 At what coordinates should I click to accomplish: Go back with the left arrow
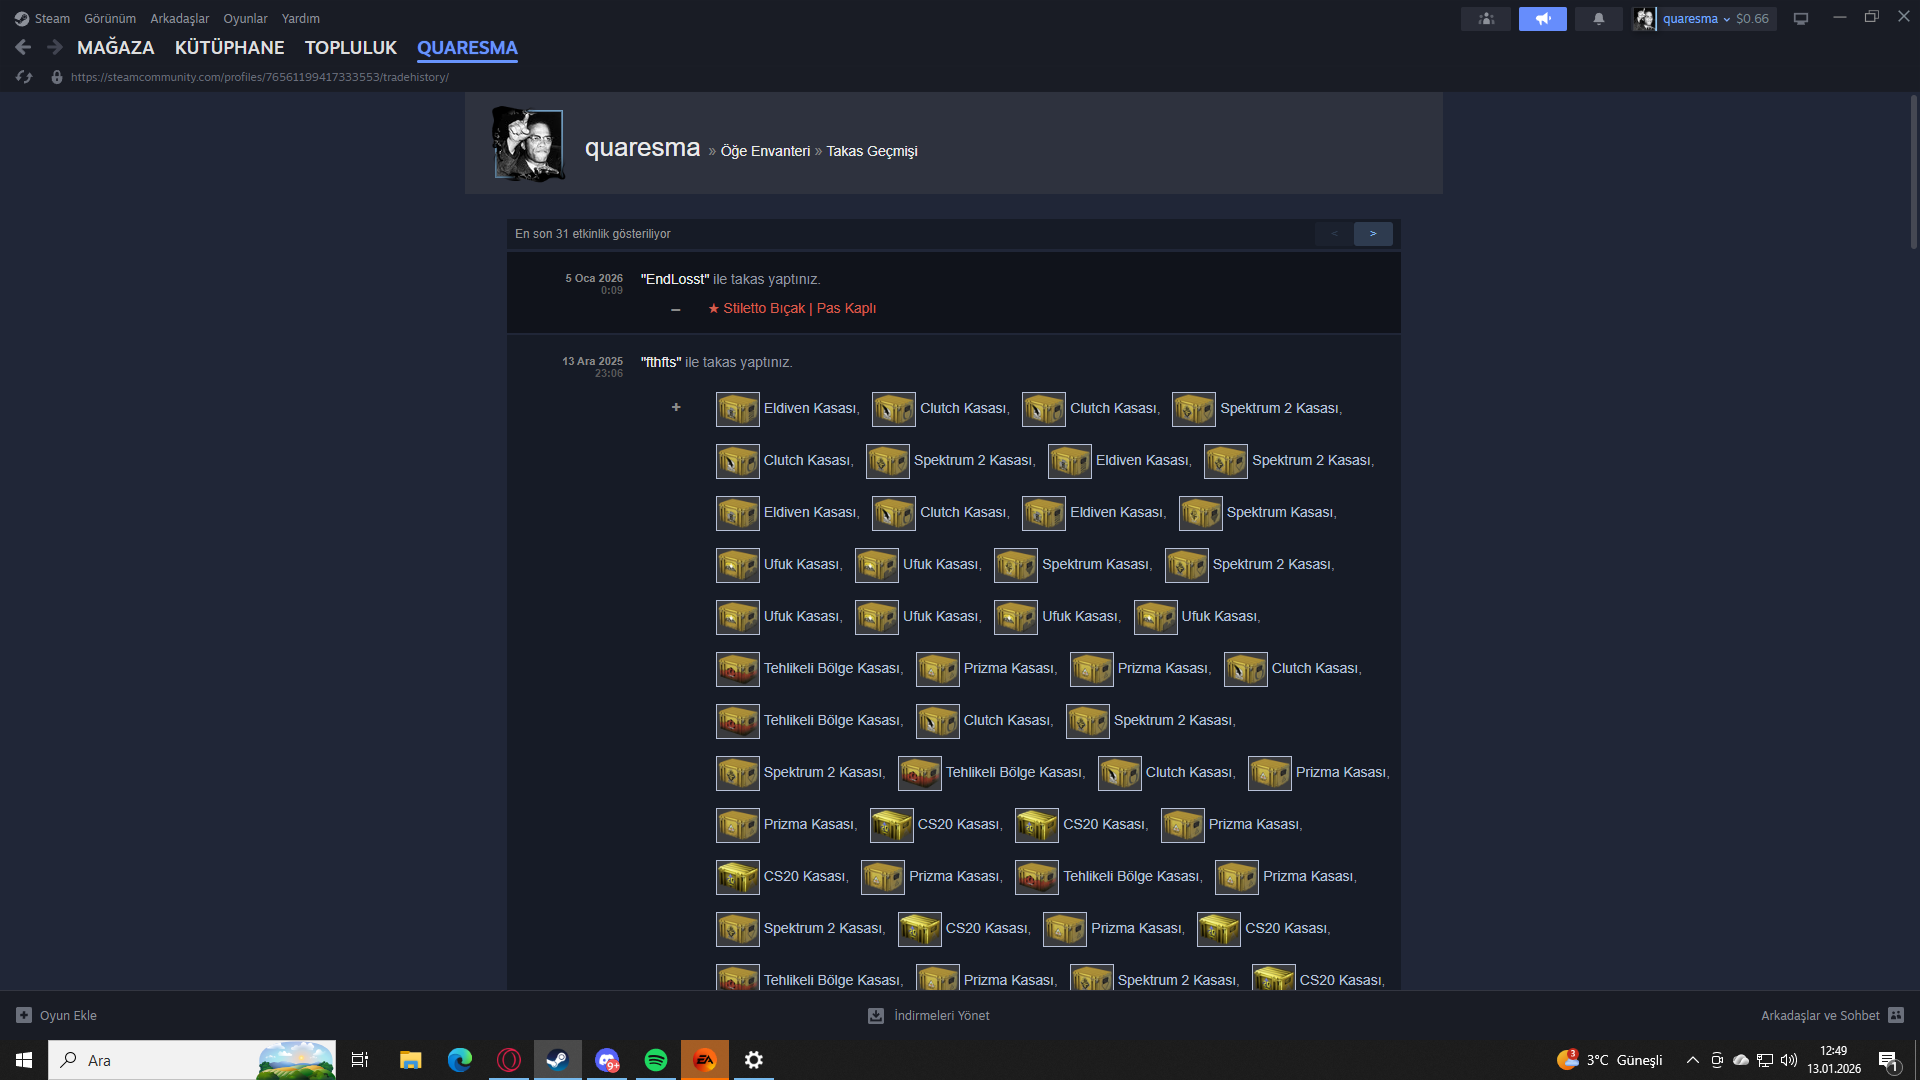tap(23, 47)
